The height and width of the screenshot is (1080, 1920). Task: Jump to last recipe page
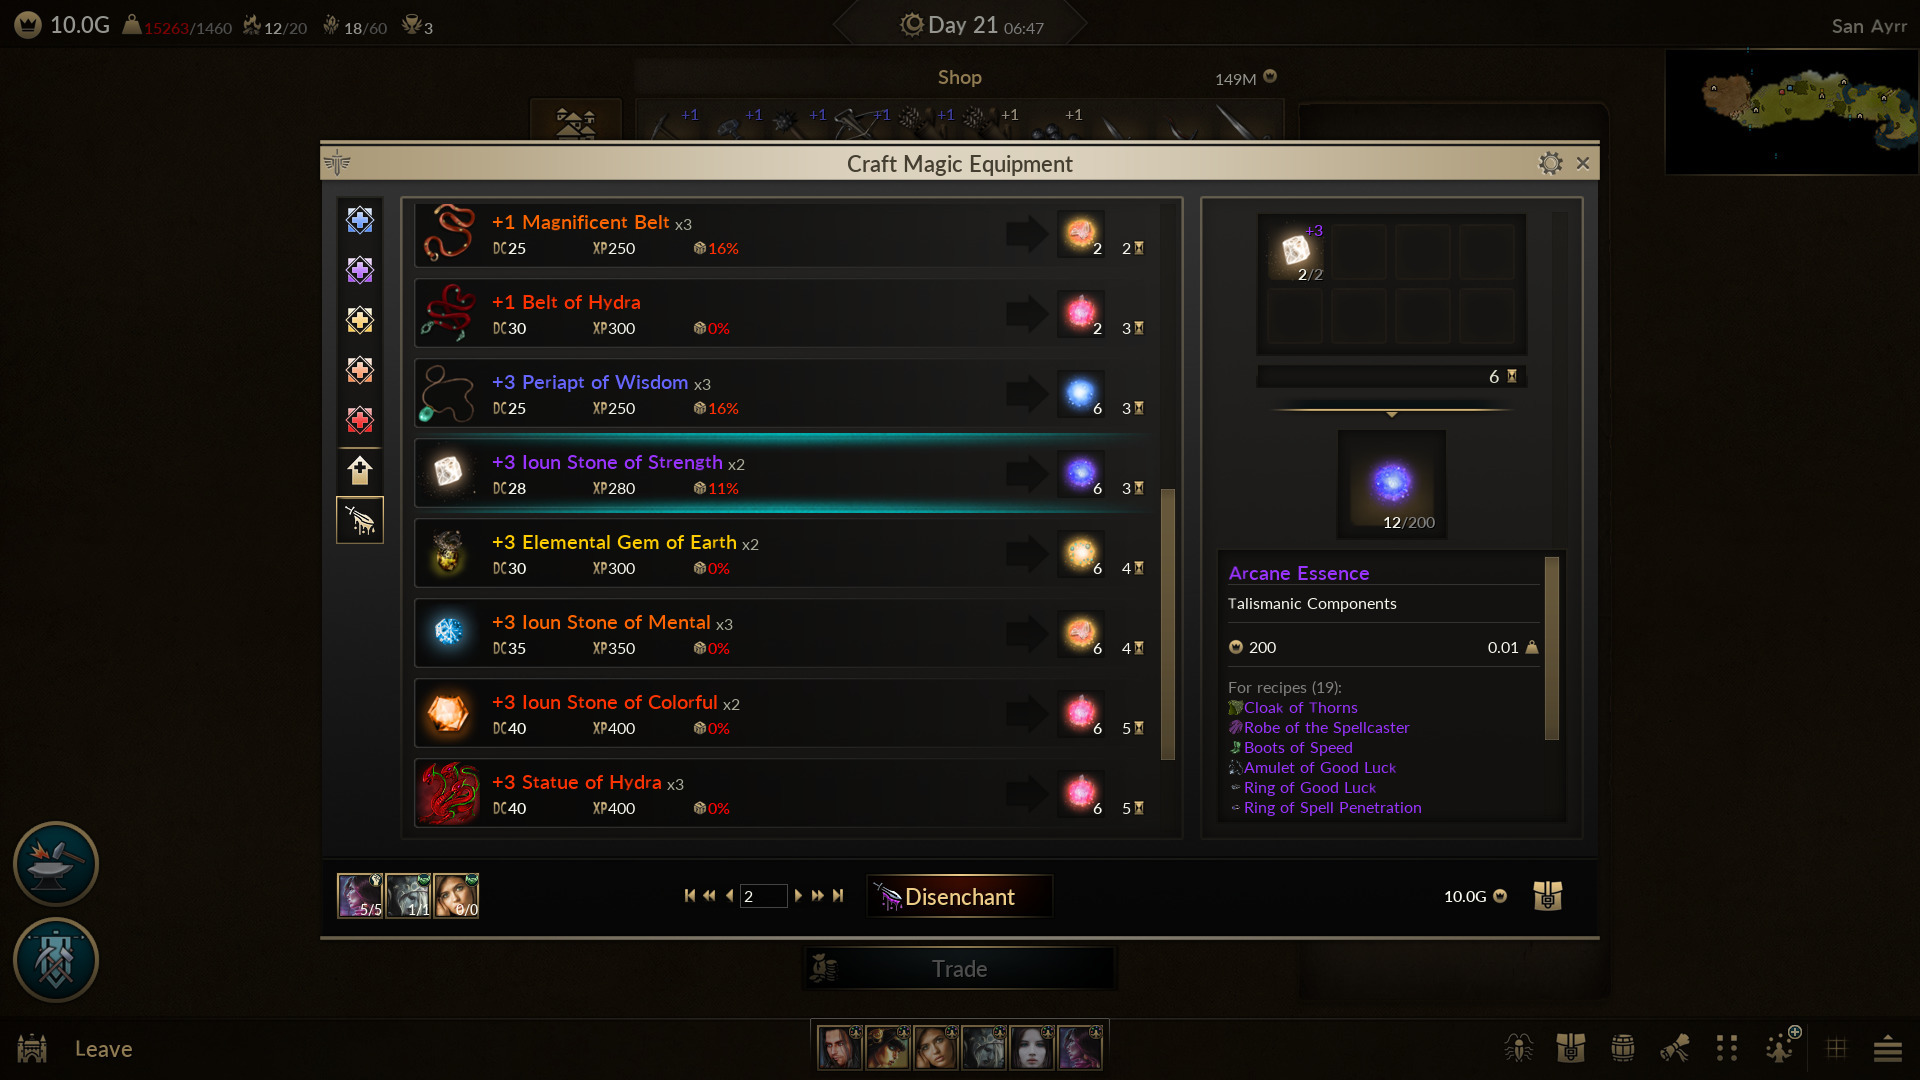tap(838, 896)
